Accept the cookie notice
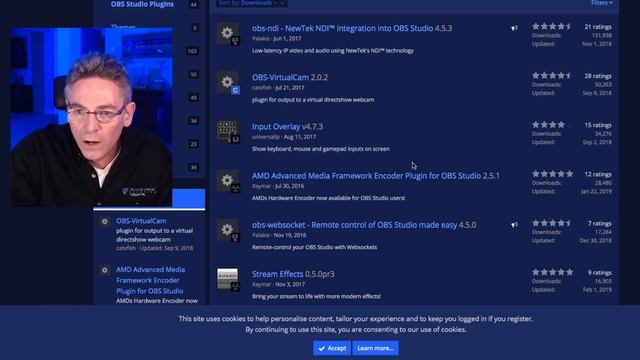 pyautogui.click(x=332, y=348)
